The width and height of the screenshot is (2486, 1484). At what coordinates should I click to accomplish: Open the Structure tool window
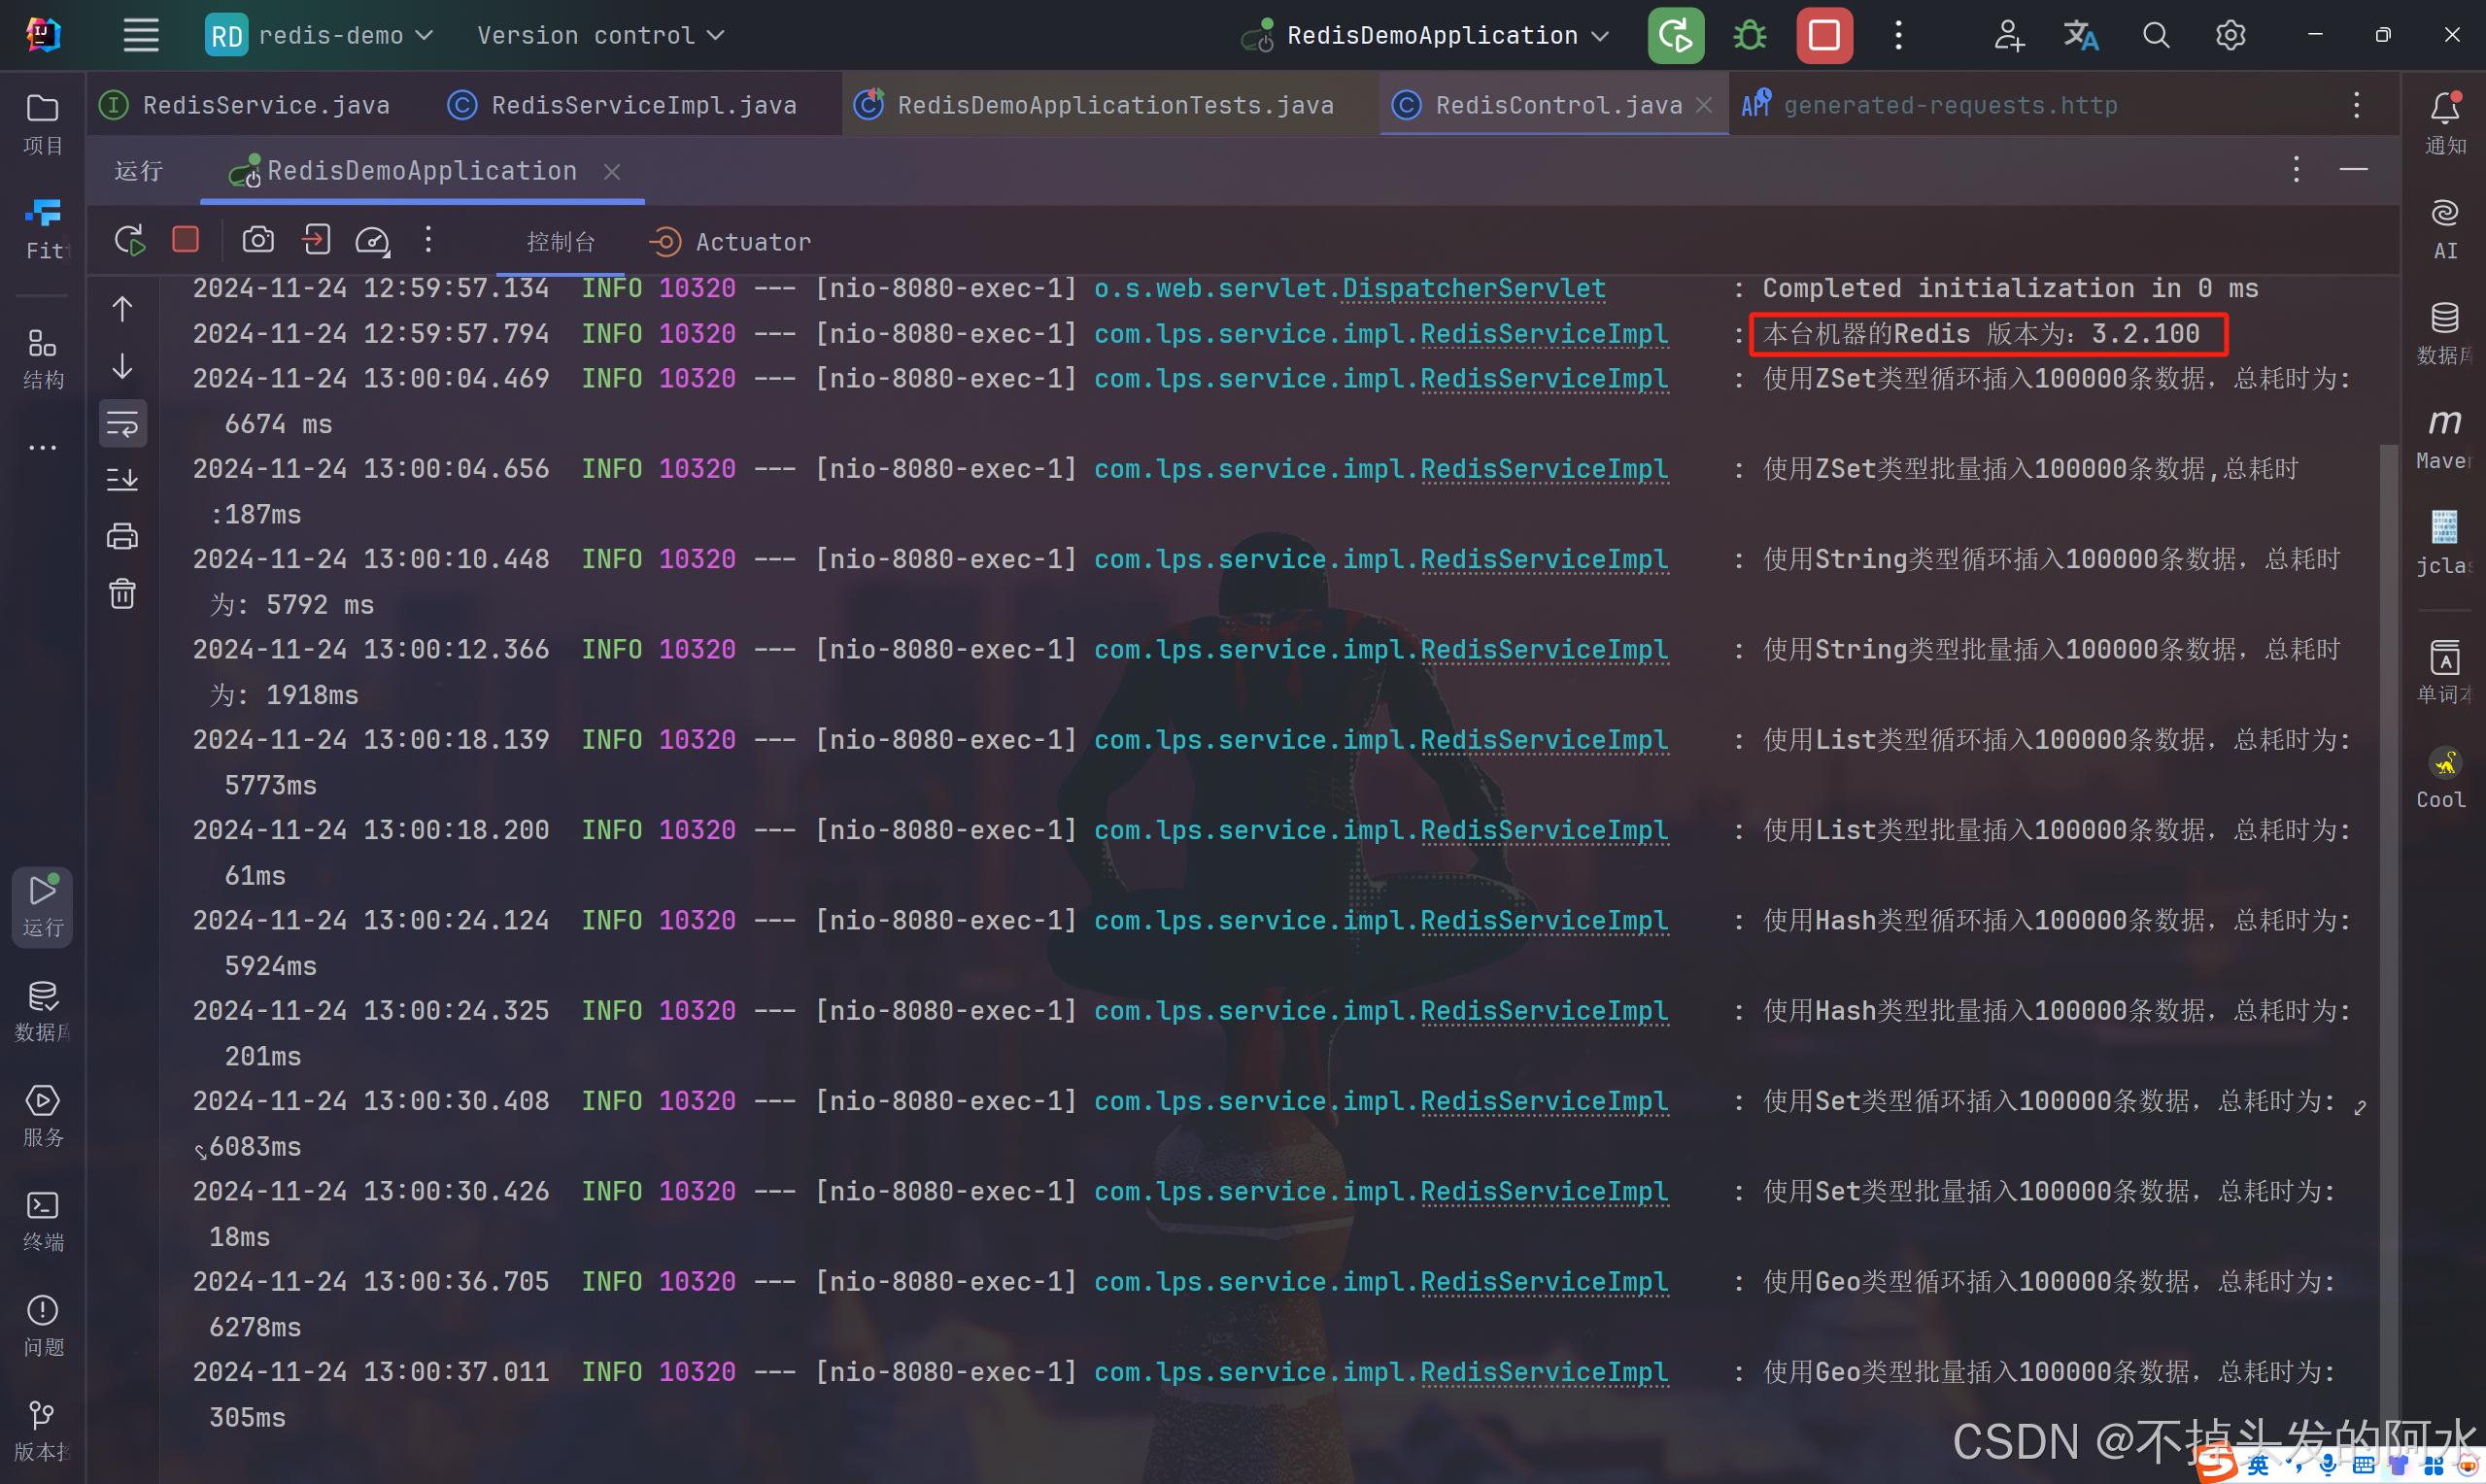(42, 358)
